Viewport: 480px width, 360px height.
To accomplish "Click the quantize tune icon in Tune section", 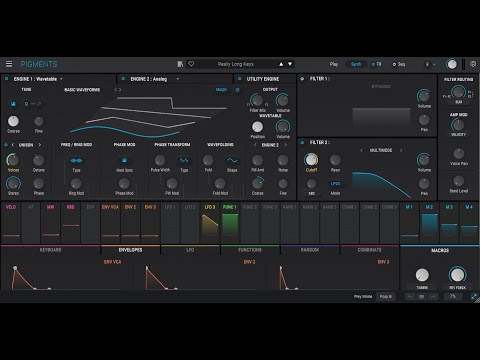I will point(13,104).
